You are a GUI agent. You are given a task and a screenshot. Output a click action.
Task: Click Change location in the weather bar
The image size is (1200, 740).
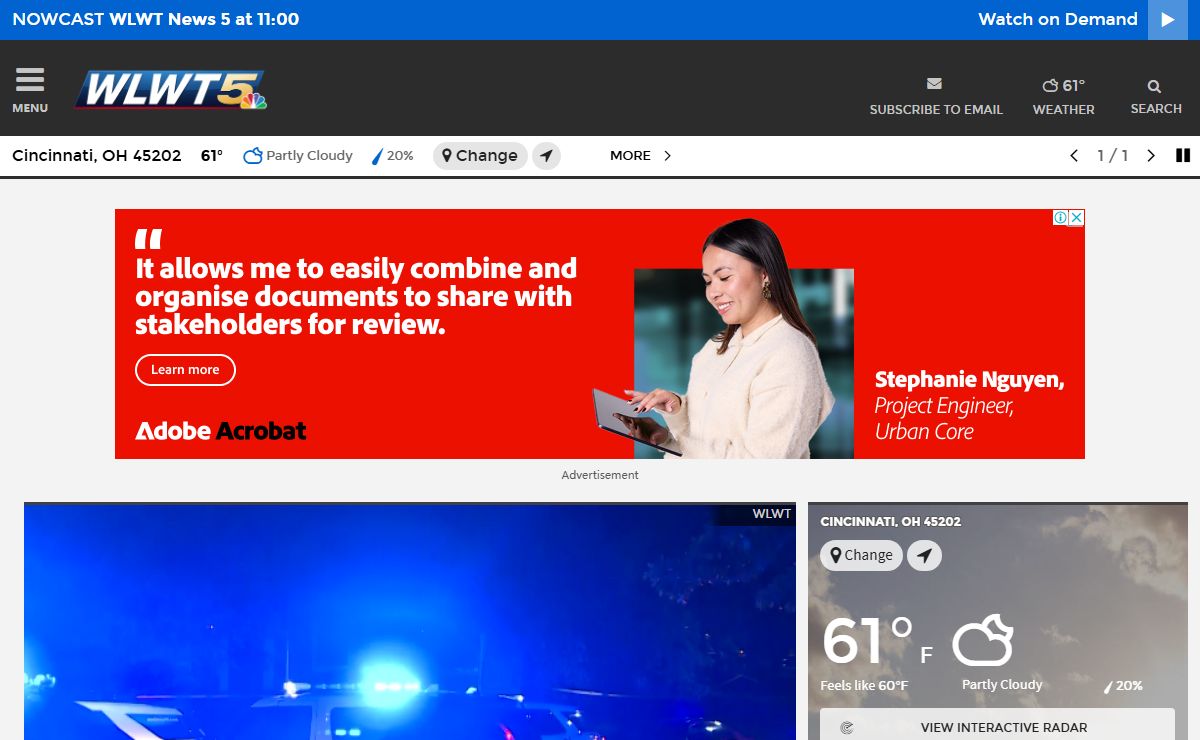coord(480,156)
